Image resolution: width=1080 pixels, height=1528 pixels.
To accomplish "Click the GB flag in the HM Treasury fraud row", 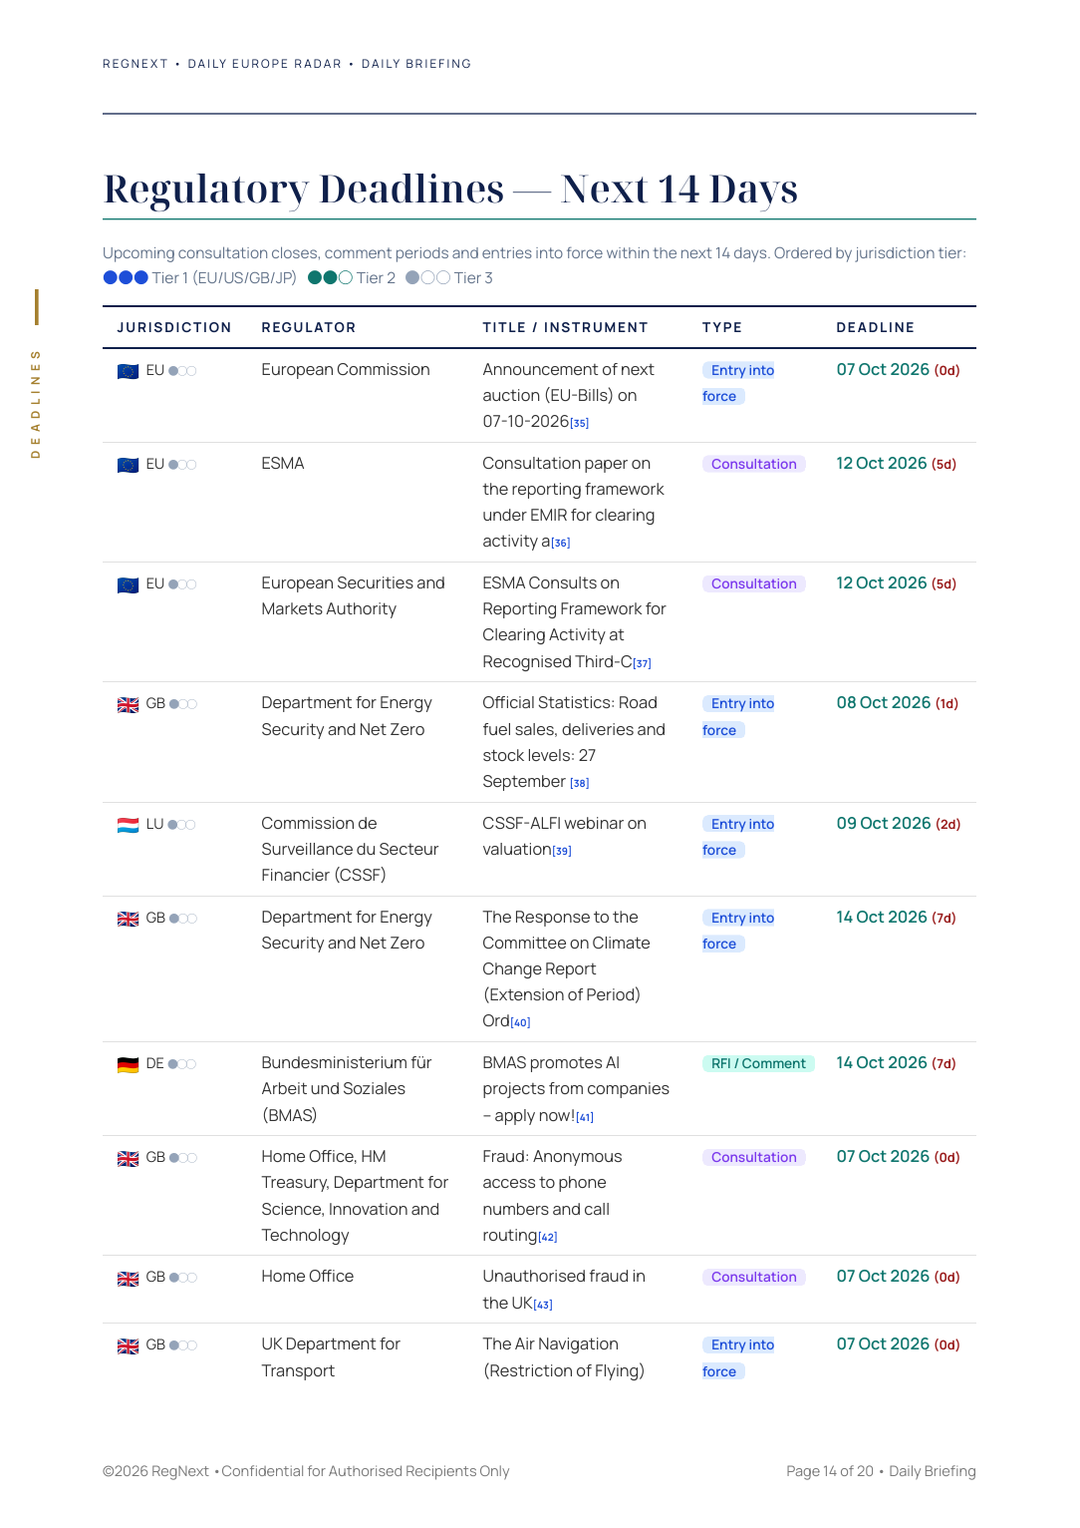I will pyautogui.click(x=128, y=1159).
